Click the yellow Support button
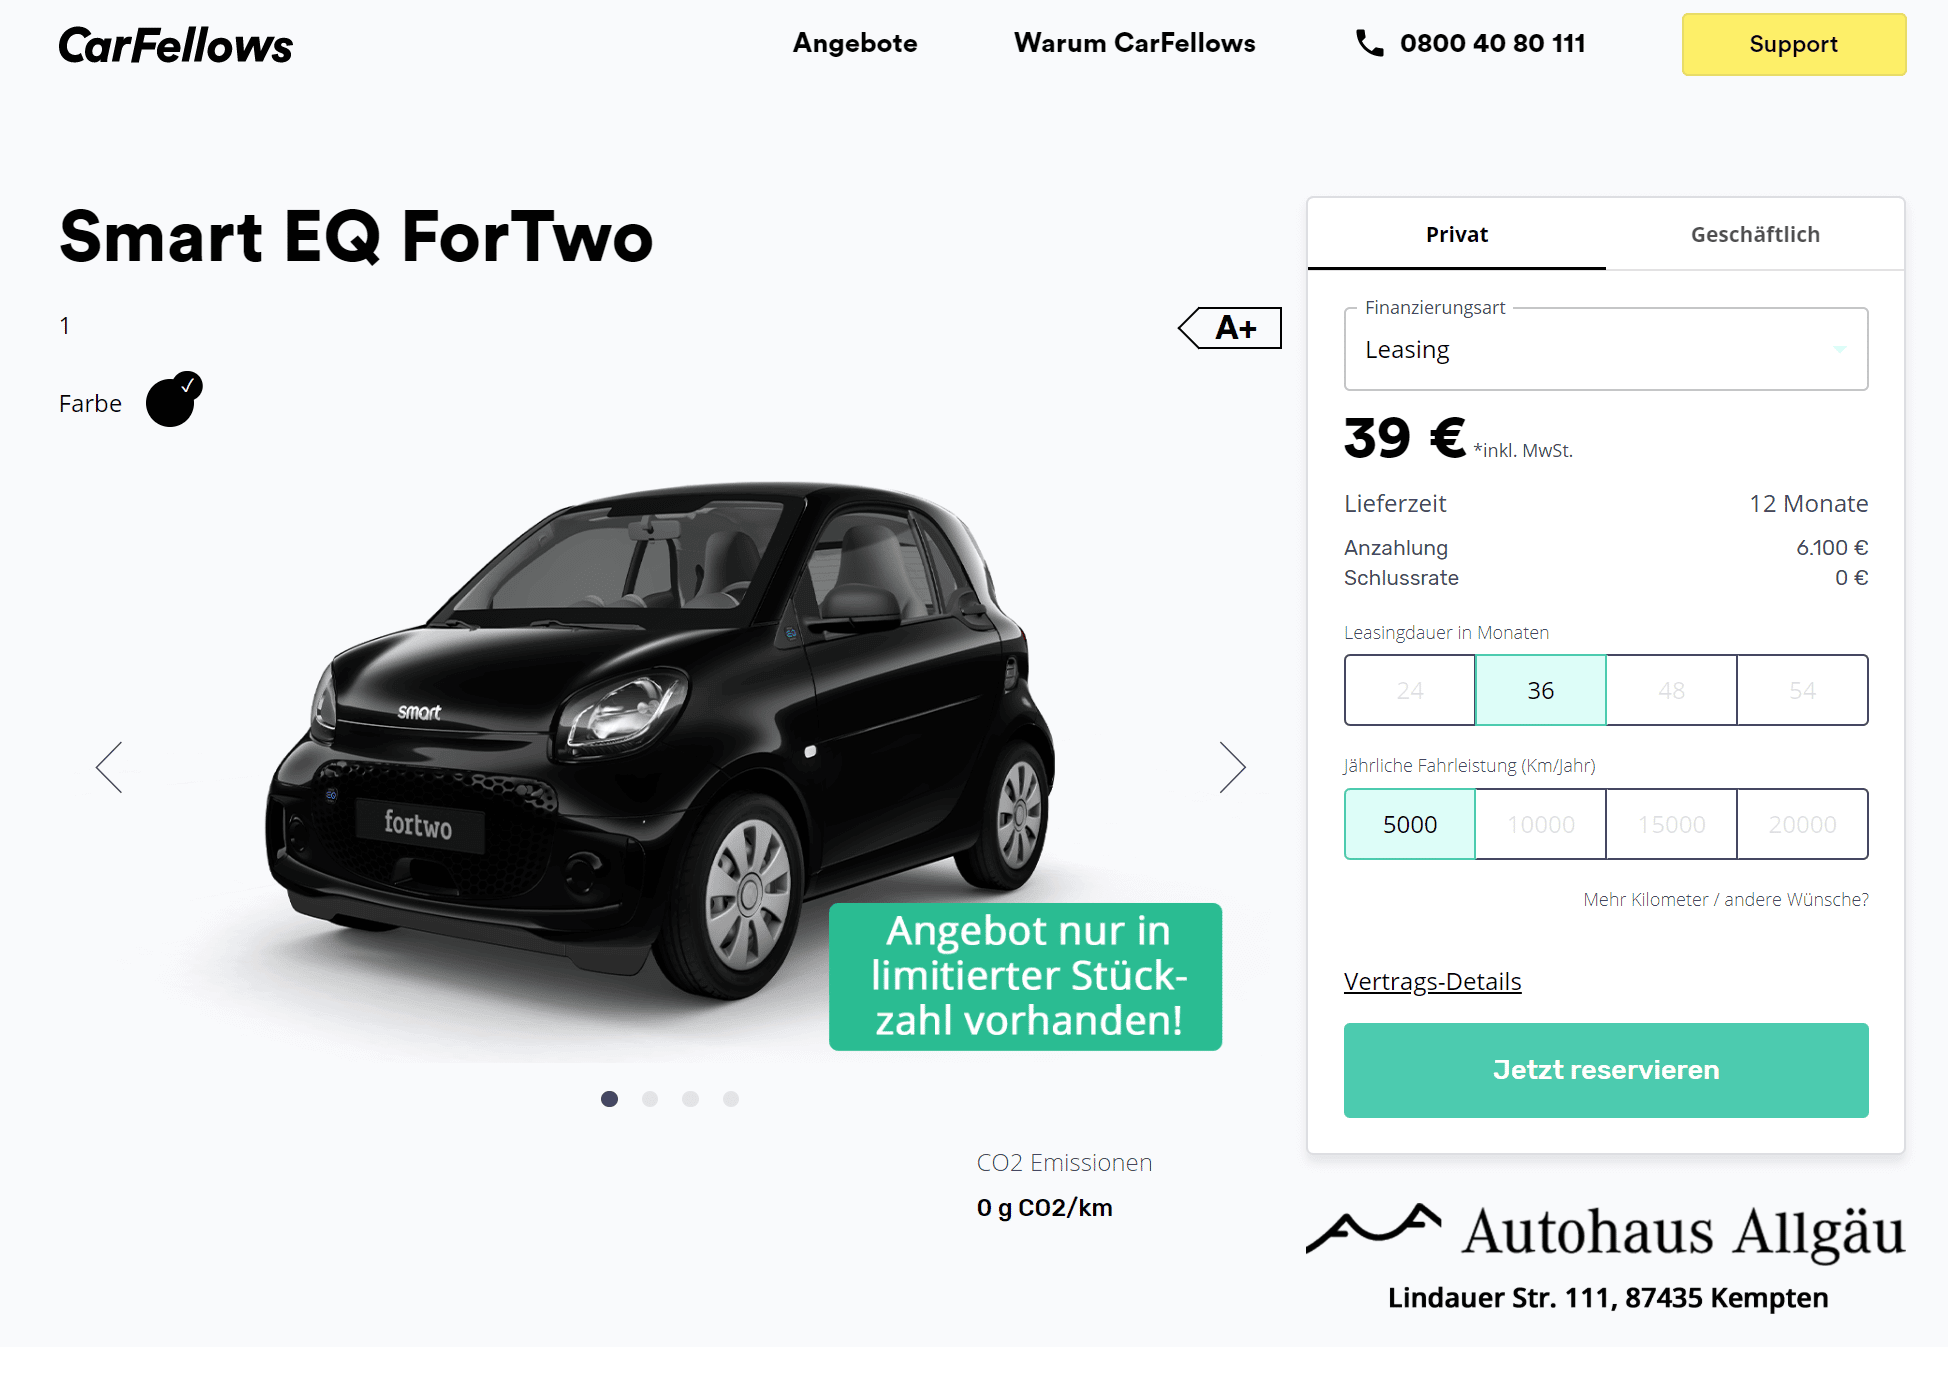Image resolution: width=1948 pixels, height=1381 pixels. 1794,44
